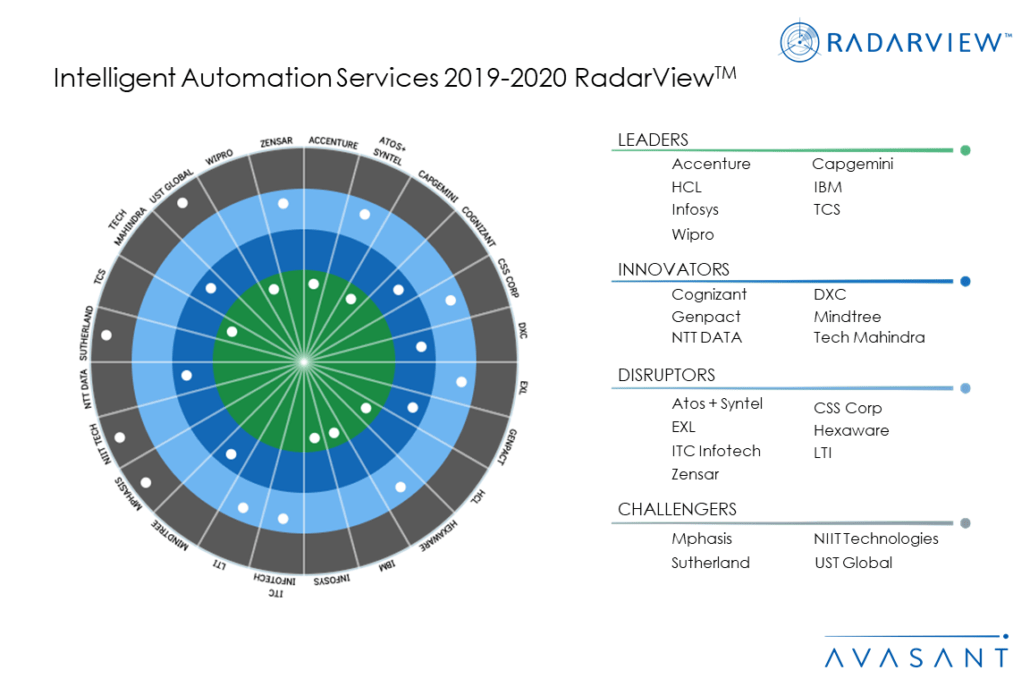The image size is (1030, 687).
Task: Click the gray Challengers legend dot
Action: [965, 523]
